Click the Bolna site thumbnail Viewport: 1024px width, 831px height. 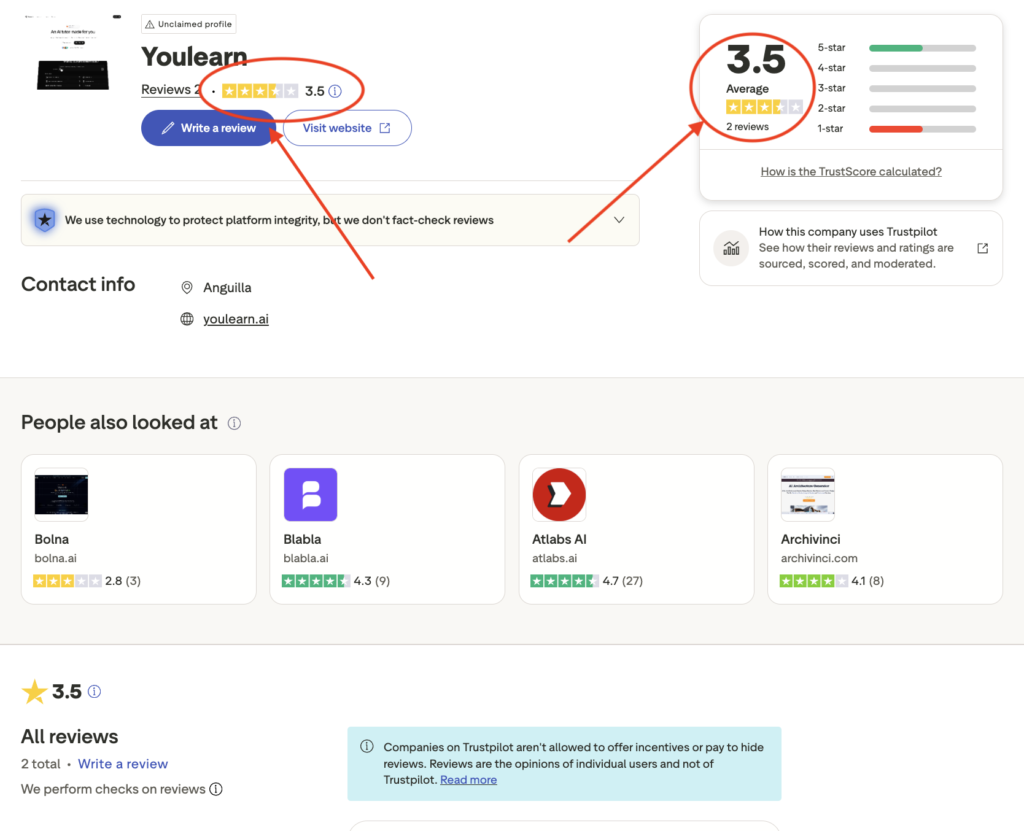[61, 495]
